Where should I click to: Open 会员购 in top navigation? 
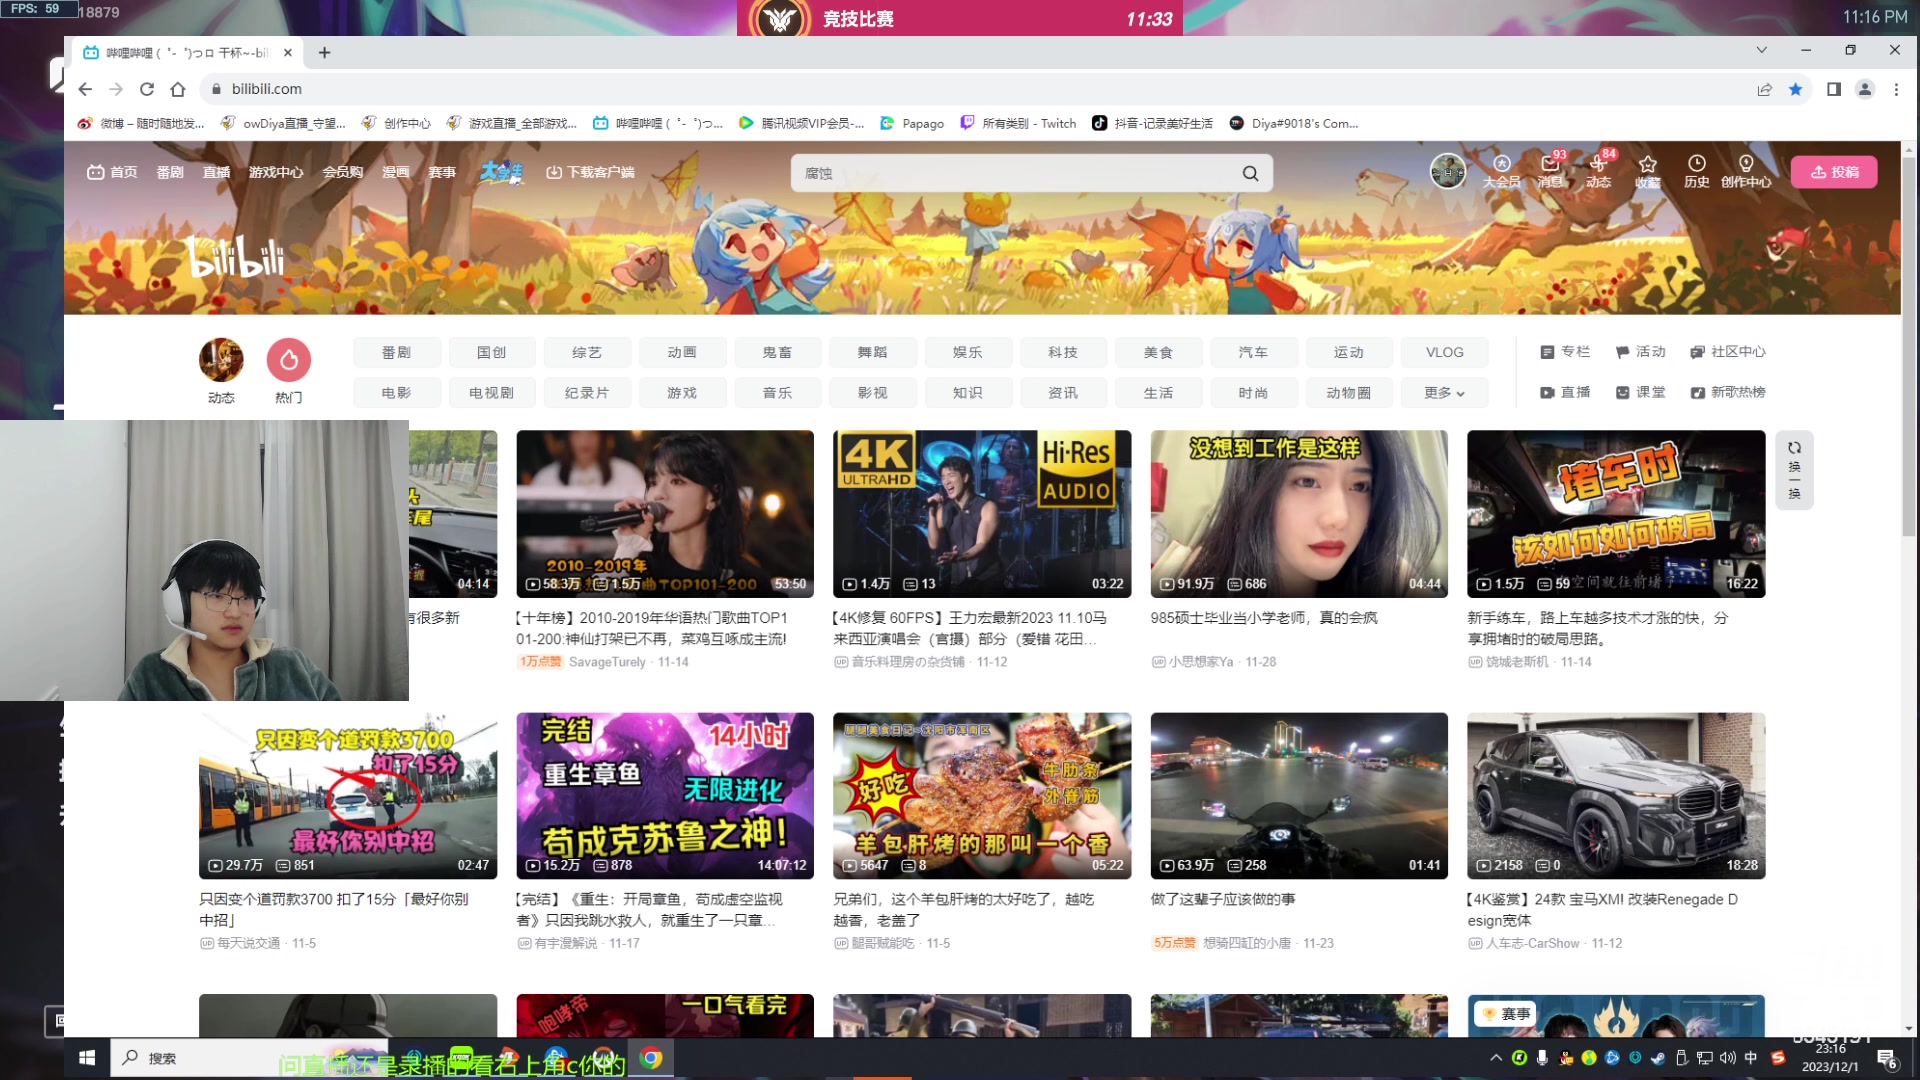coord(343,172)
